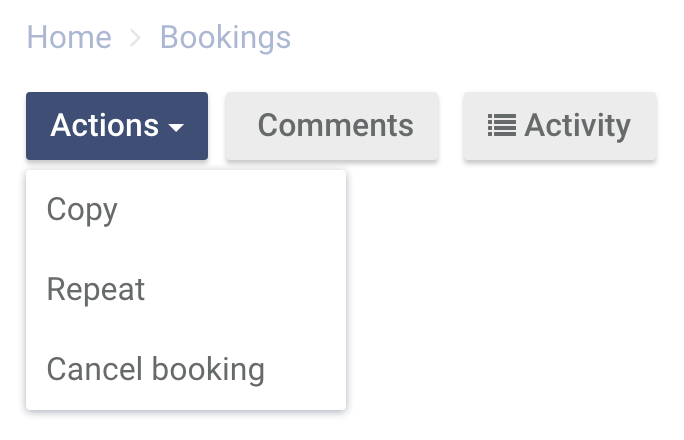View comments using the Comments button
This screenshot has width=684, height=440.
(332, 126)
